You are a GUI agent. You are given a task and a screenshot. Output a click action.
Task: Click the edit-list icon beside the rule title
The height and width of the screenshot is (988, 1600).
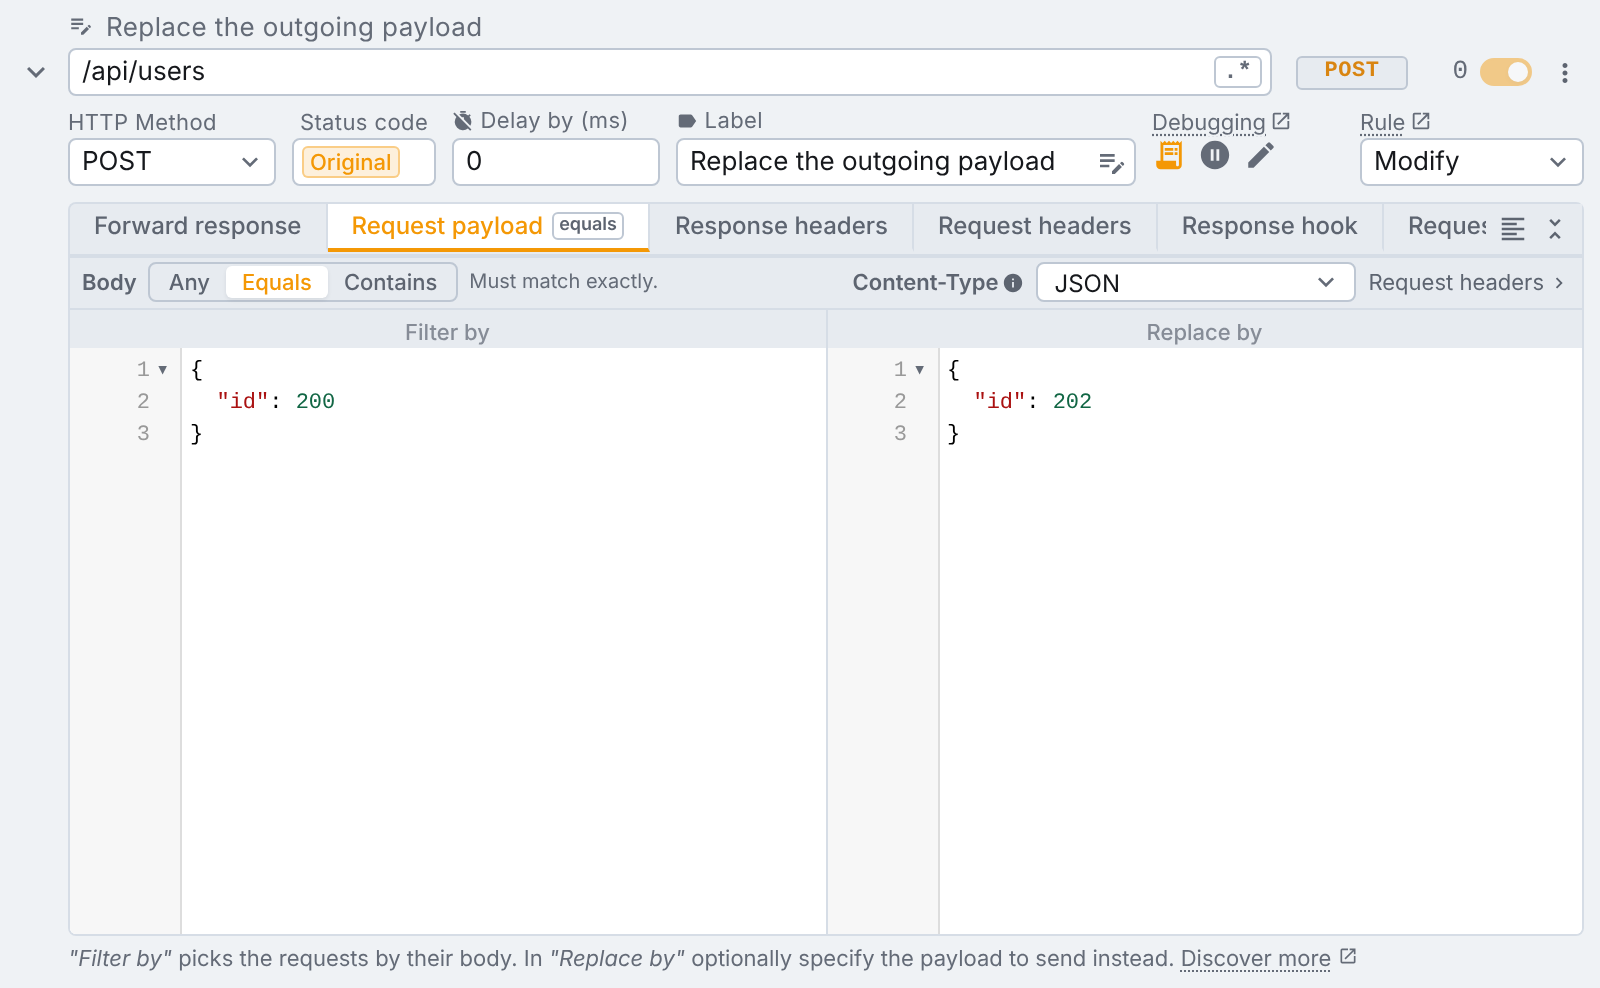[x=81, y=27]
